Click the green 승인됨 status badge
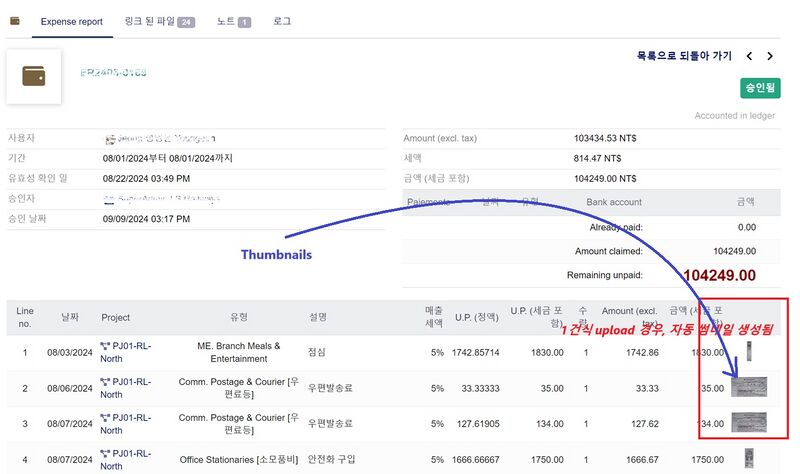The width and height of the screenshot is (800, 474). click(x=760, y=88)
